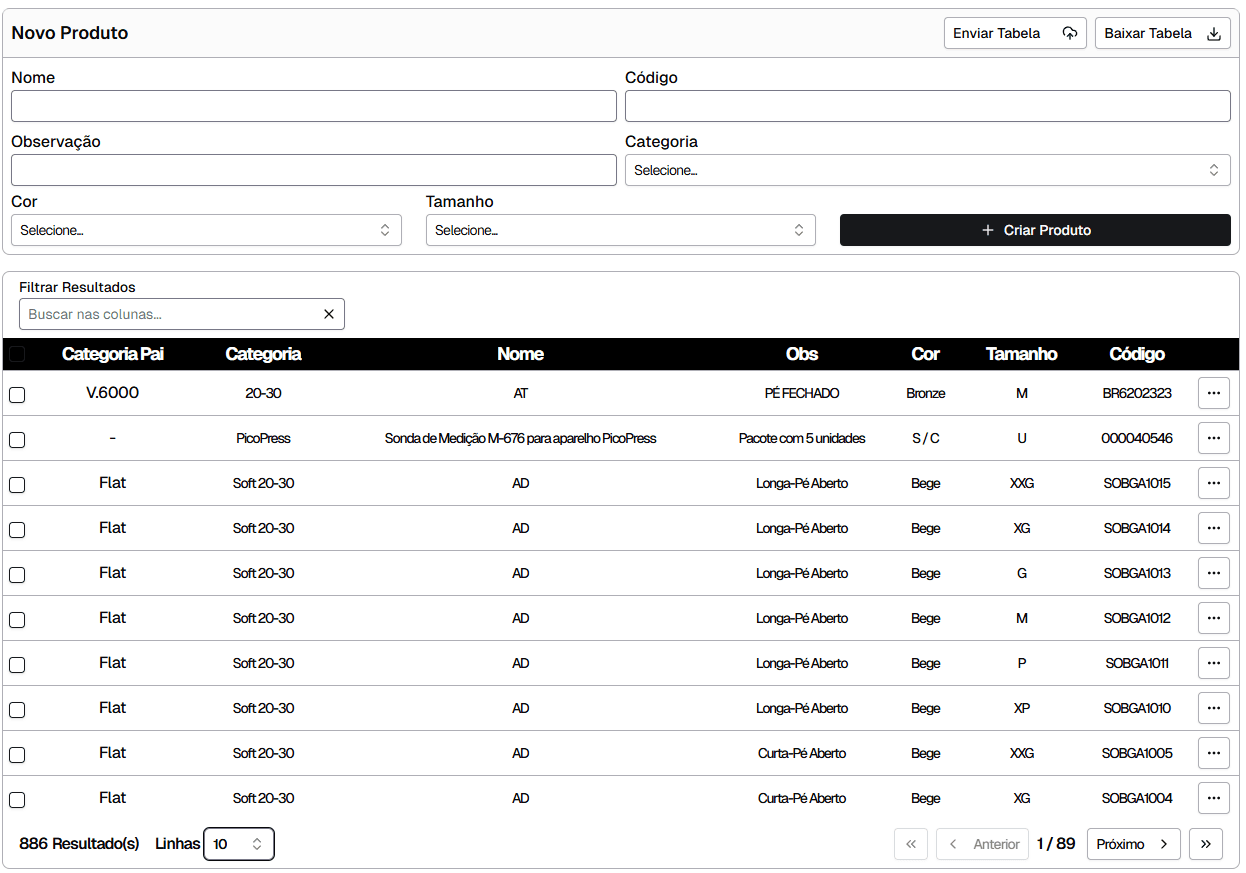The image size is (1246, 873).
Task: Open the Categoria dropdown
Action: (927, 170)
